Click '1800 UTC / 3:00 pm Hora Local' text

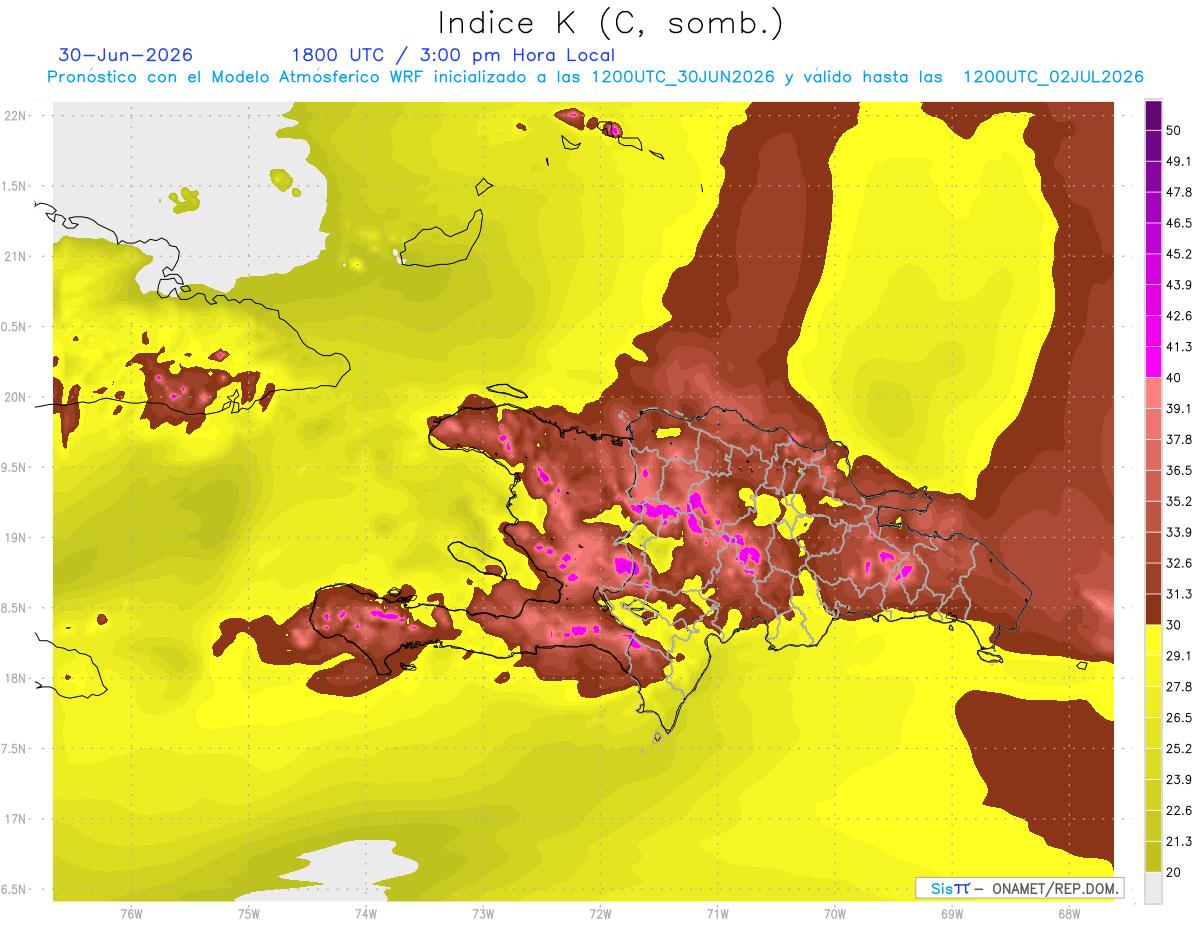(x=453, y=55)
